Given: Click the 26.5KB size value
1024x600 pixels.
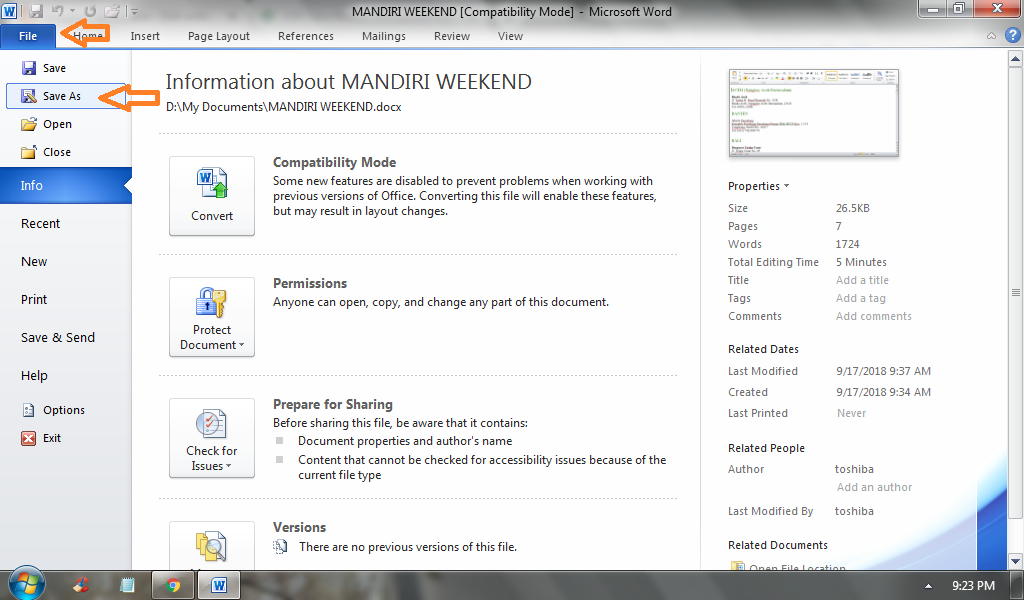Looking at the screenshot, I should pyautogui.click(x=853, y=208).
